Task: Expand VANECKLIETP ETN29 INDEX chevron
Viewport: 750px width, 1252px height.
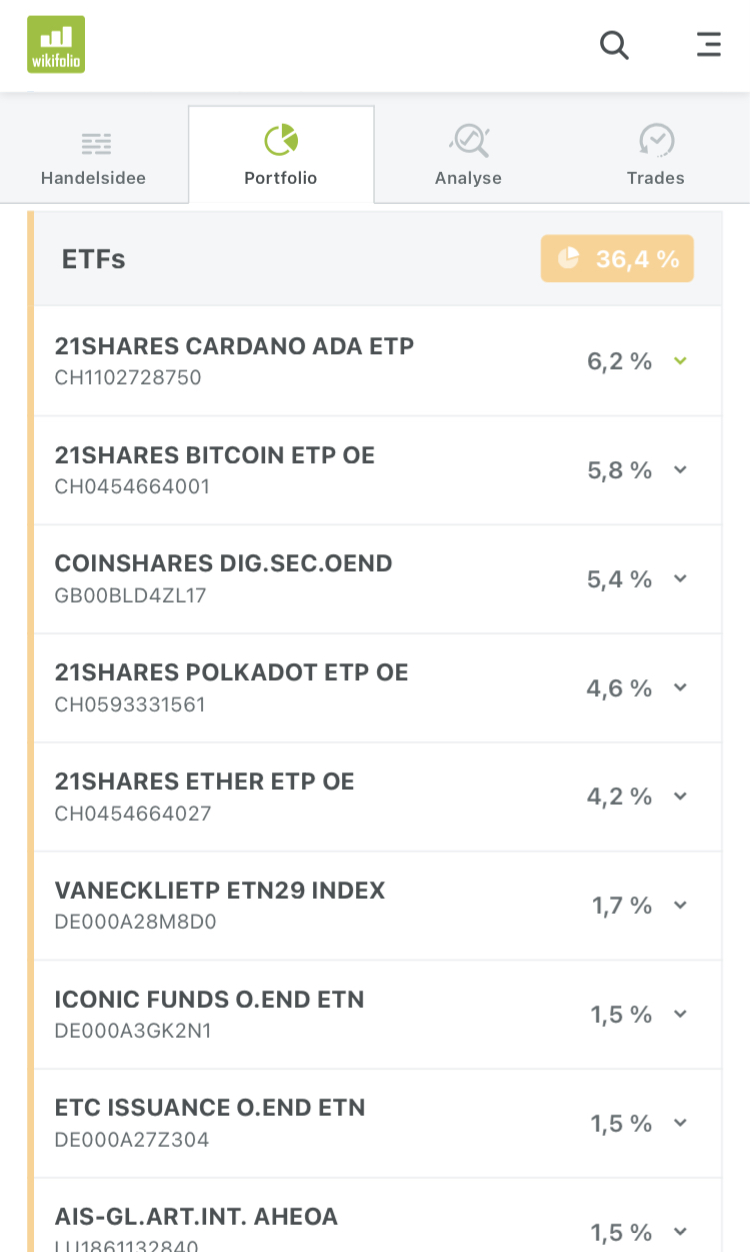Action: 681,906
